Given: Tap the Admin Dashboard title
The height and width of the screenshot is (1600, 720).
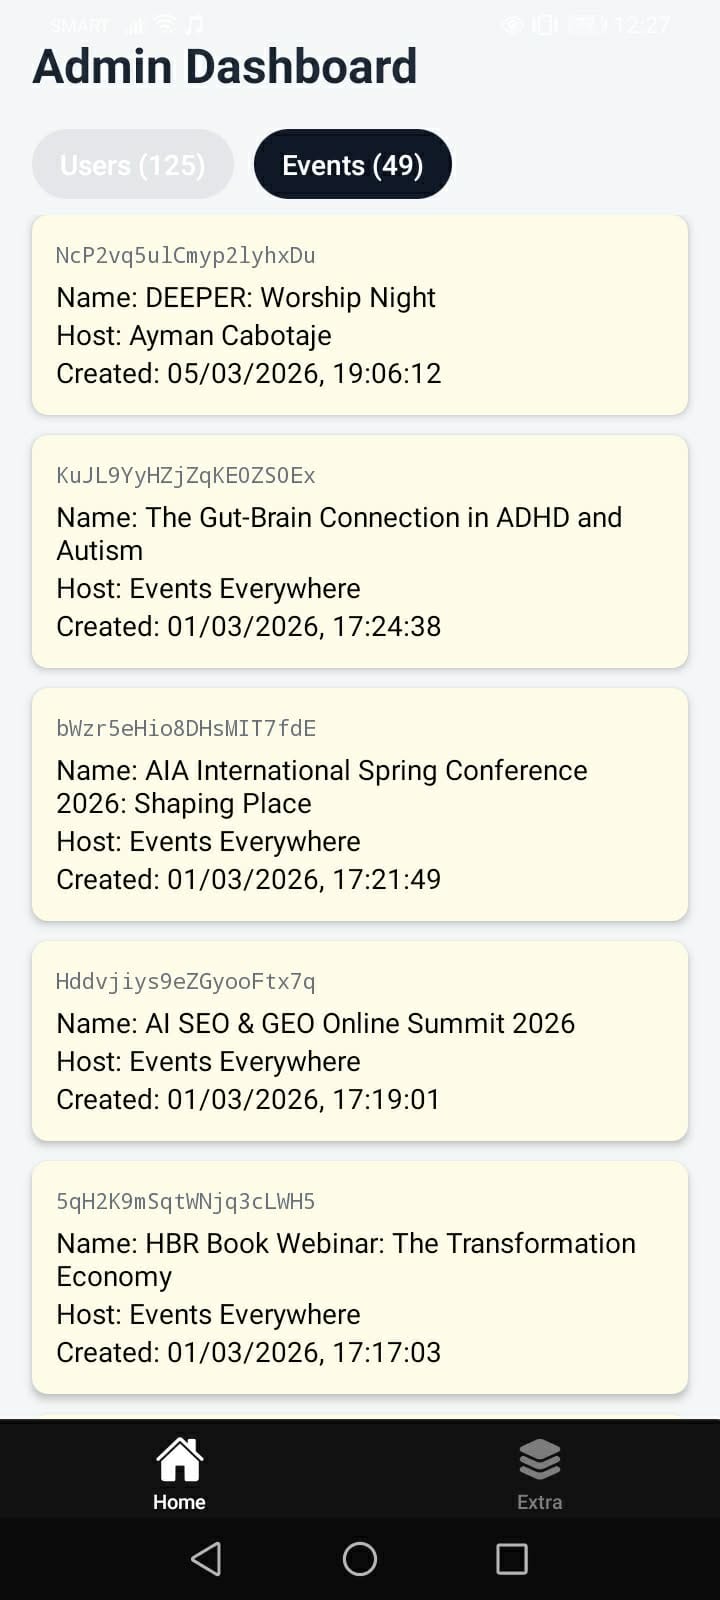Looking at the screenshot, I should coord(225,67).
